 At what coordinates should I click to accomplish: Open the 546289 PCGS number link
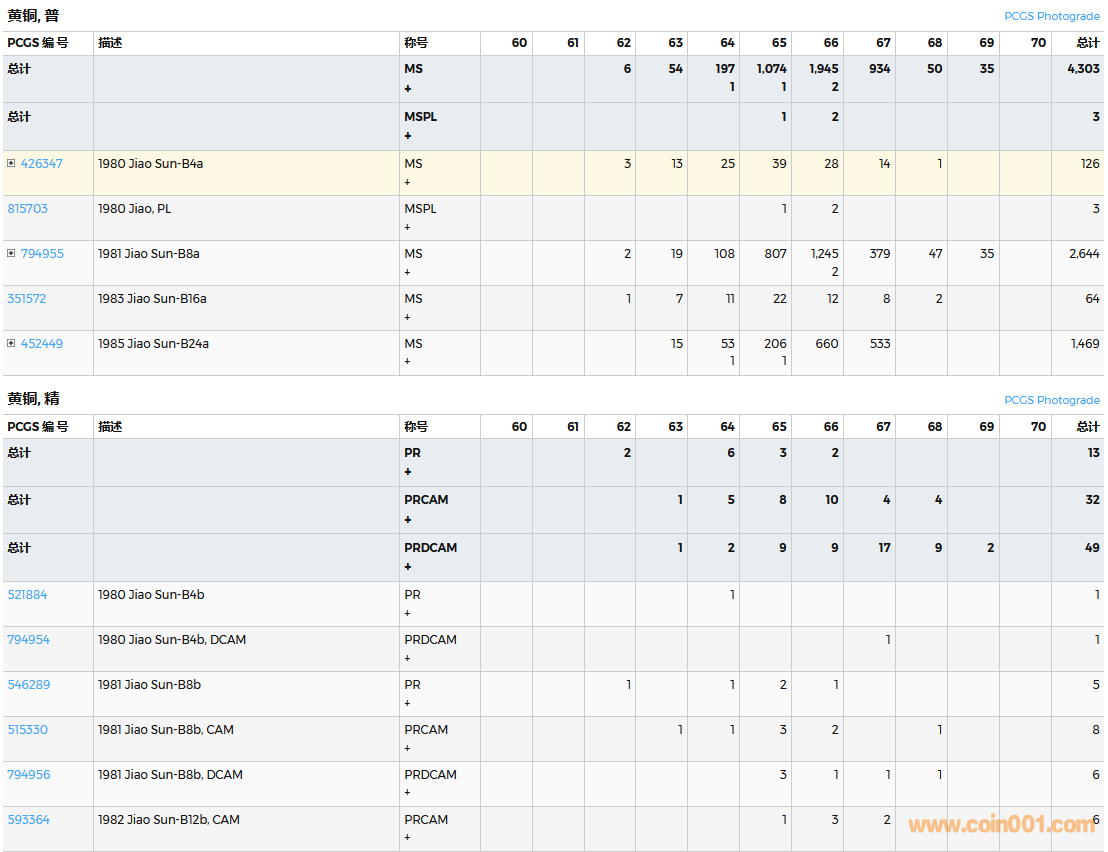(28, 684)
